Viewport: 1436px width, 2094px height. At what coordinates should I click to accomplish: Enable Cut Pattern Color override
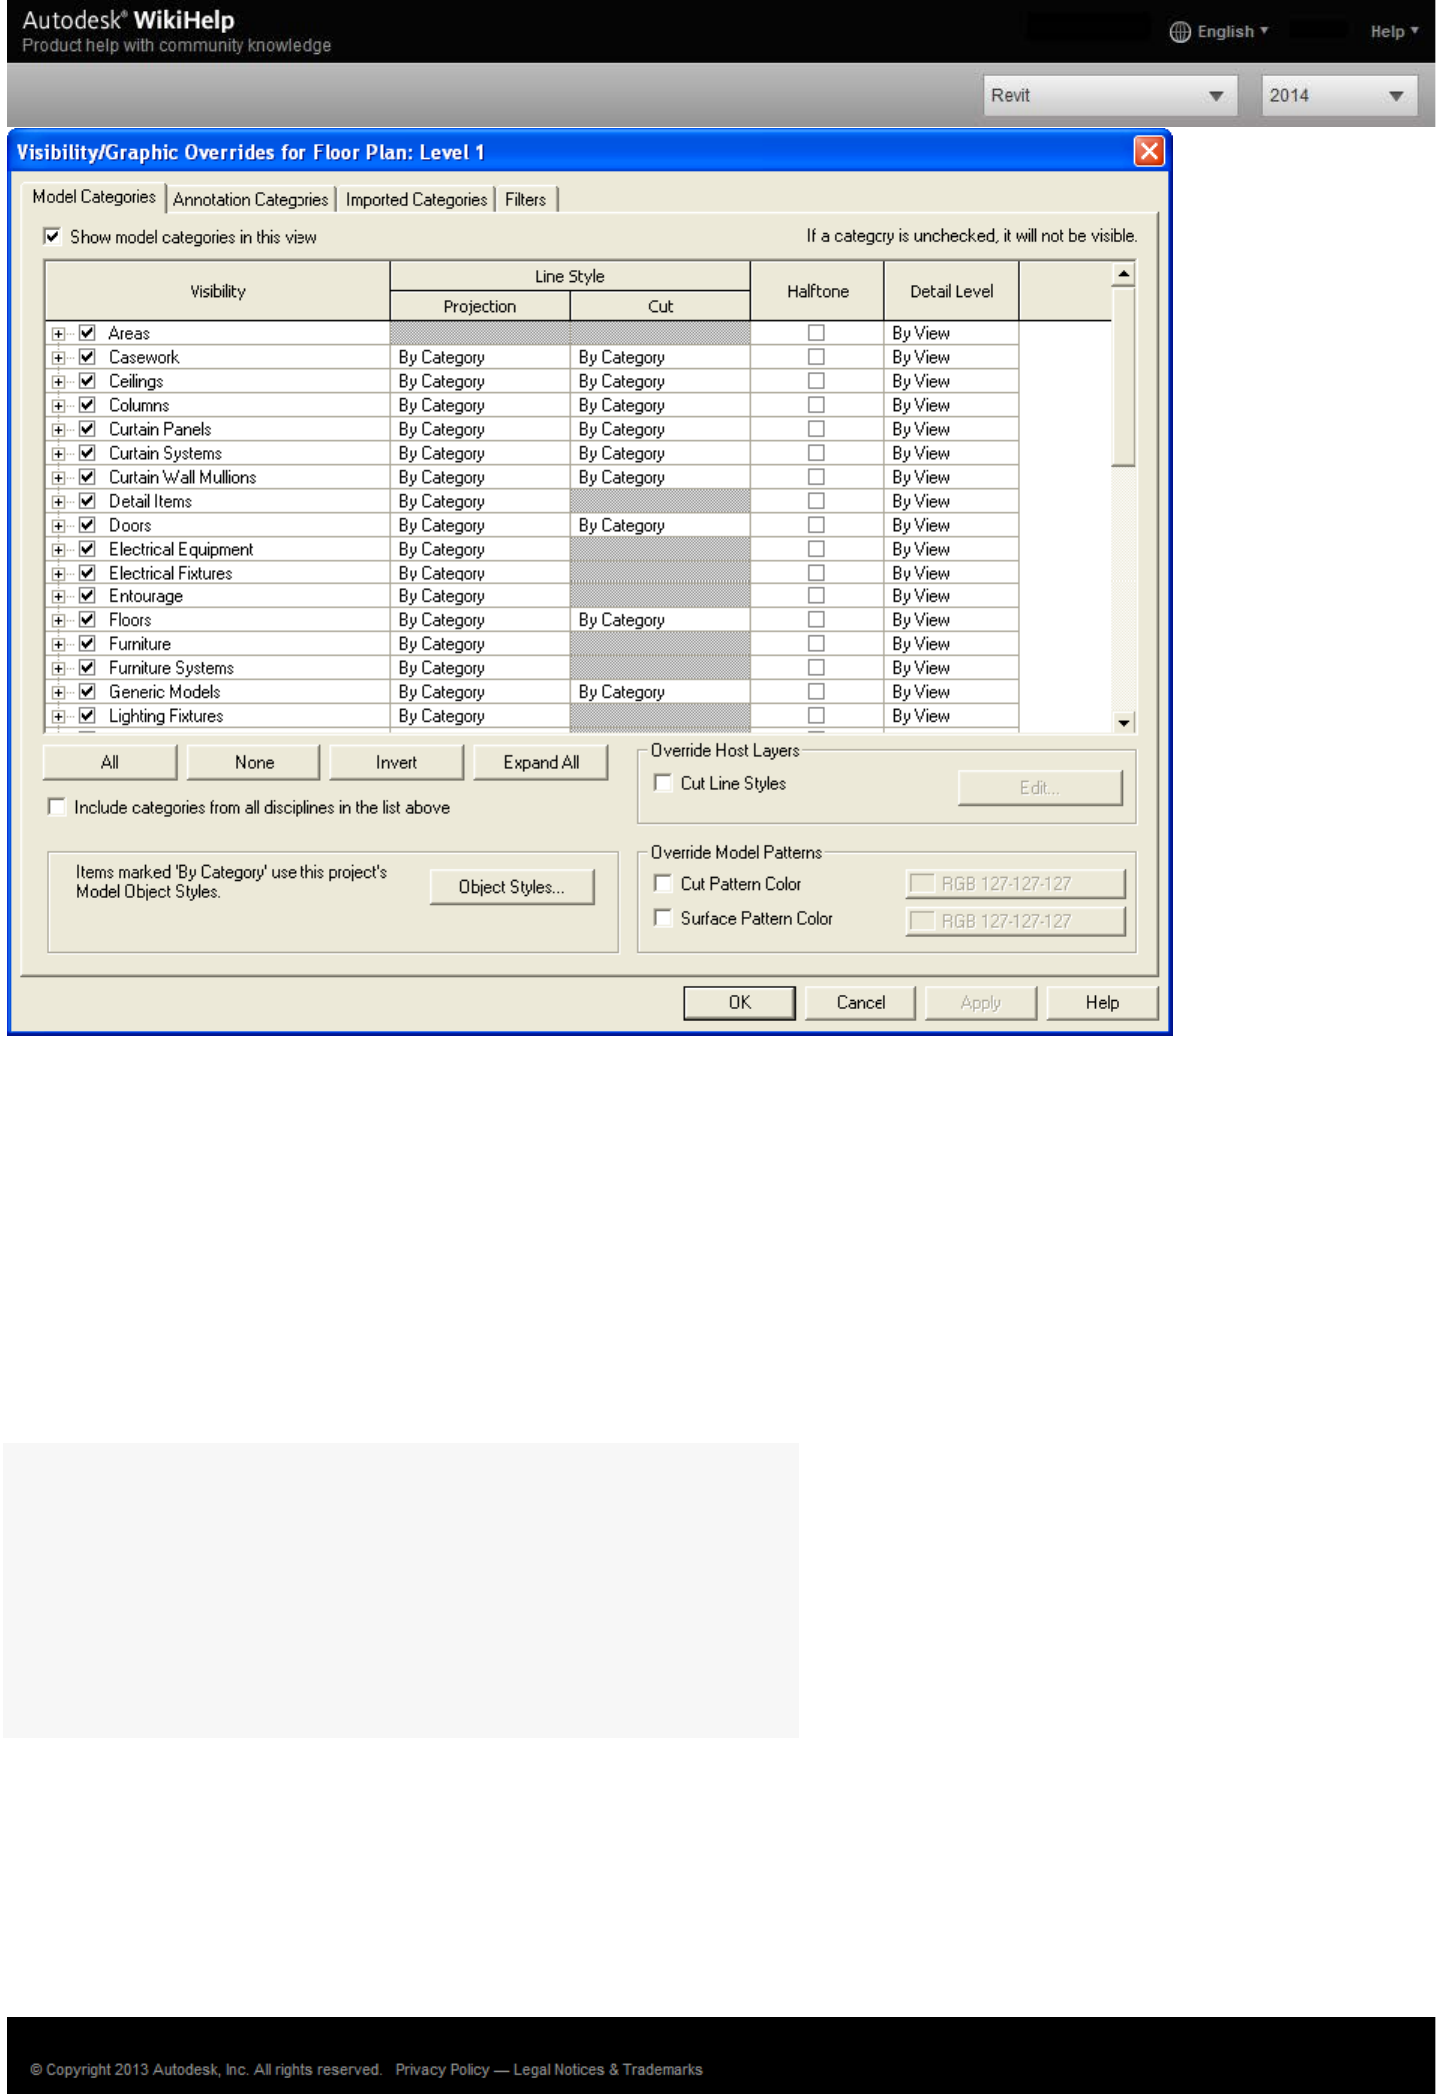coord(662,883)
